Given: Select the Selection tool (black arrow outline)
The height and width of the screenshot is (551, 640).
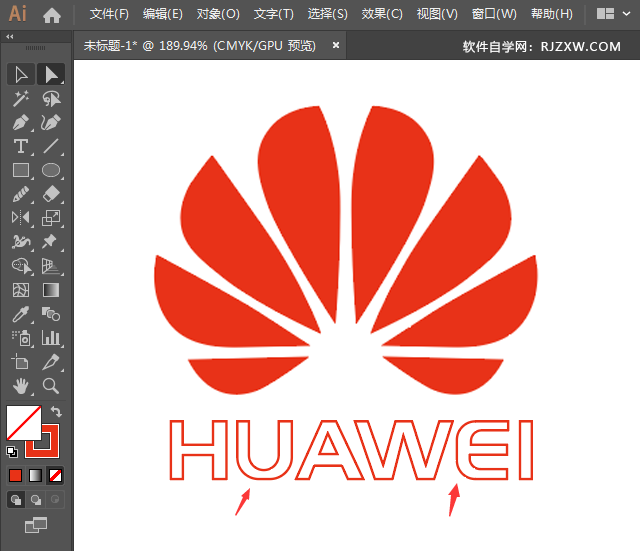Looking at the screenshot, I should 21,74.
